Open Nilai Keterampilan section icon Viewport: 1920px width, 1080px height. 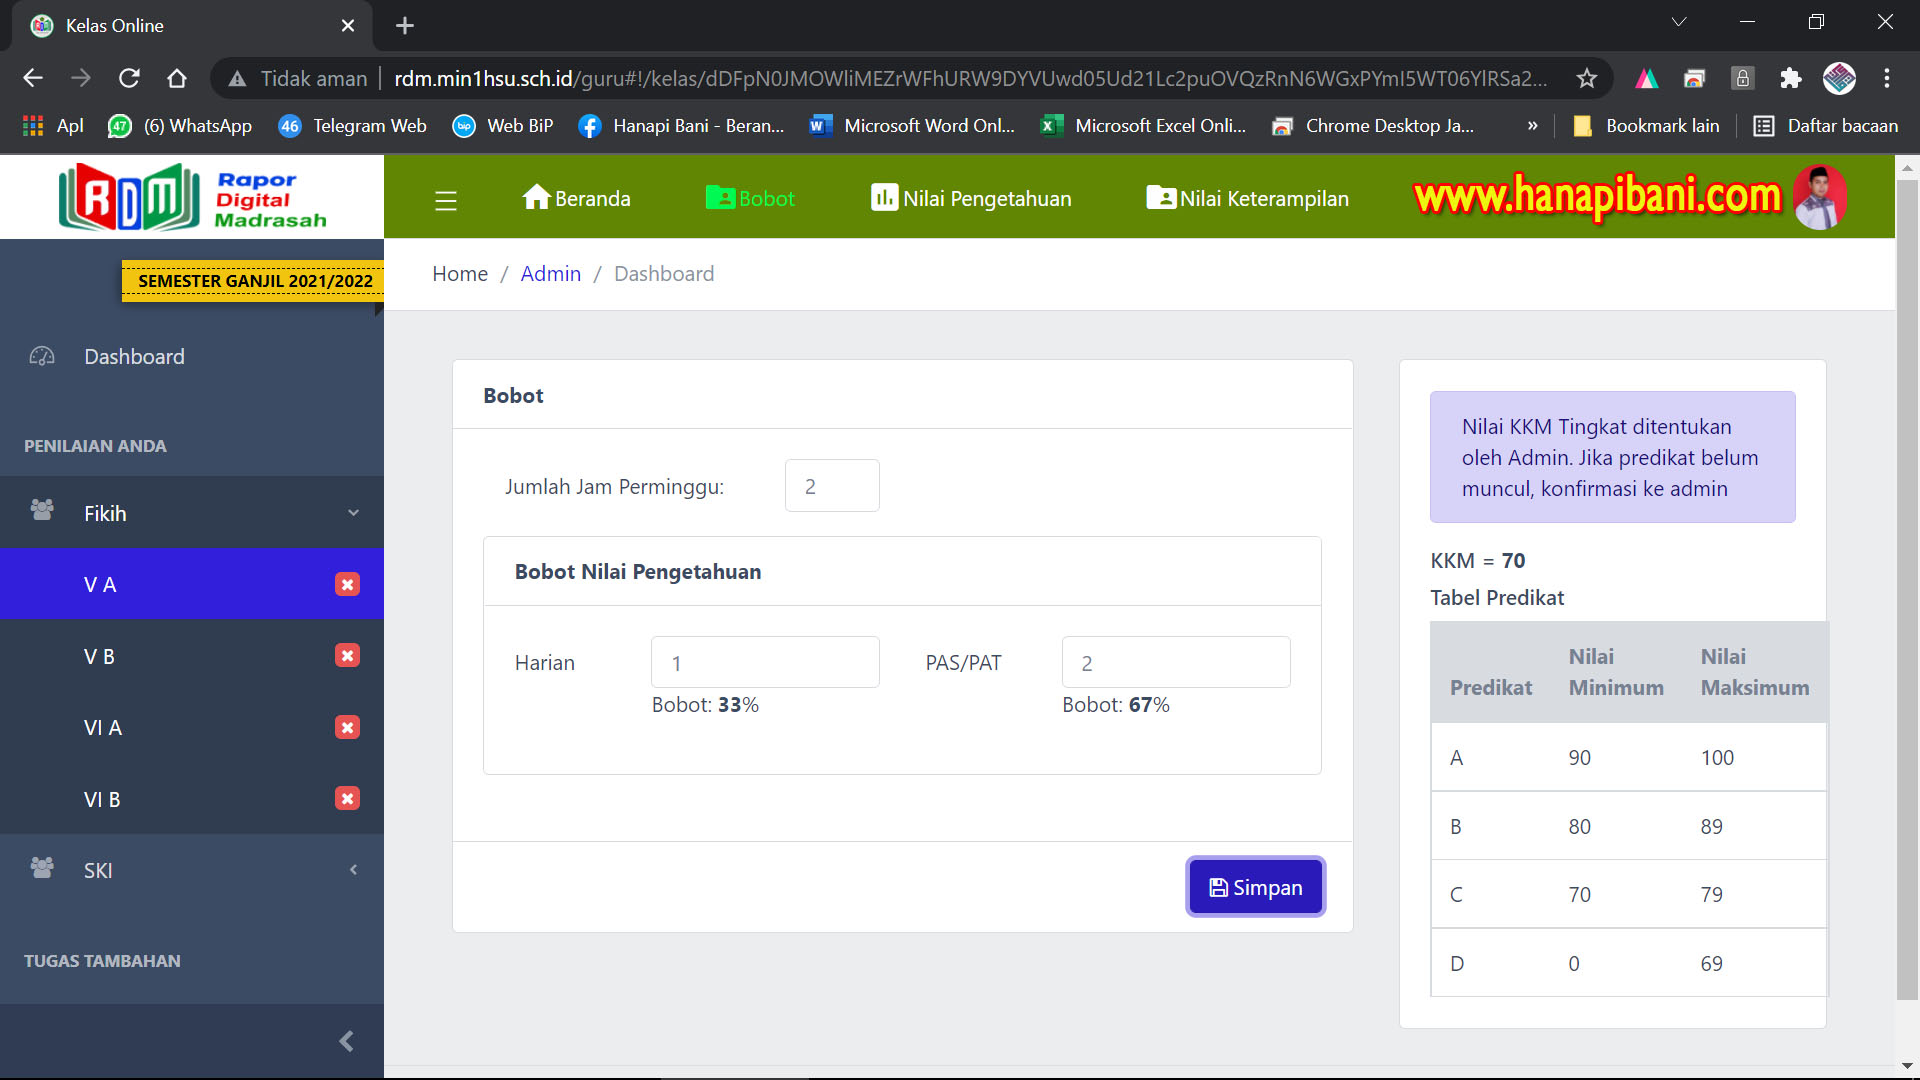point(1160,198)
